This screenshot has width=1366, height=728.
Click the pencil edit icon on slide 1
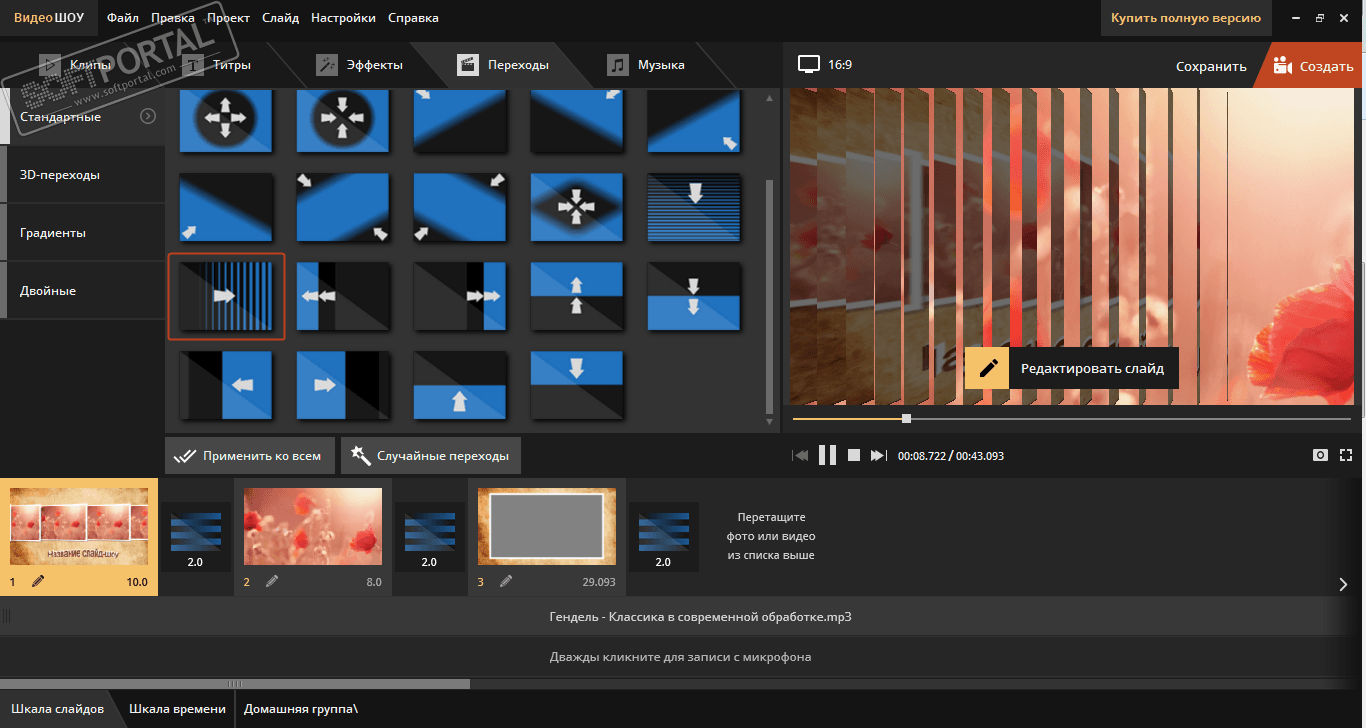pos(39,581)
